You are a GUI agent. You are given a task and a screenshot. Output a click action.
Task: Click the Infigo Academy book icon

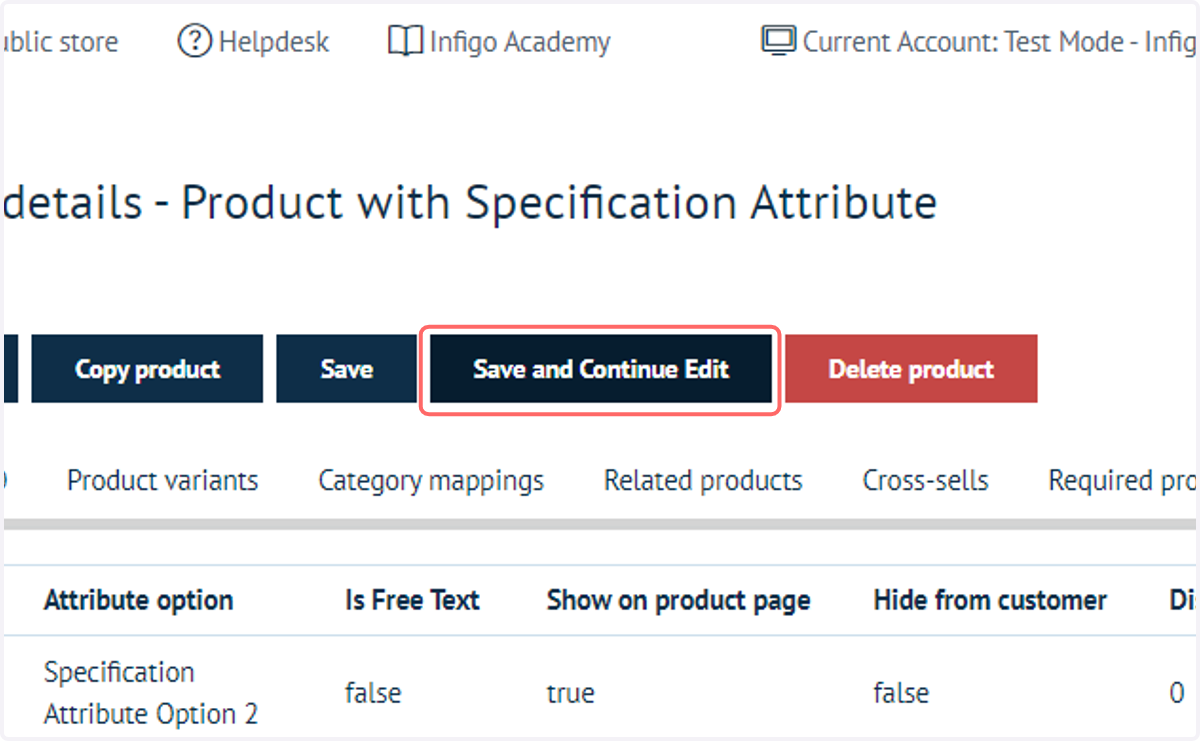[405, 41]
